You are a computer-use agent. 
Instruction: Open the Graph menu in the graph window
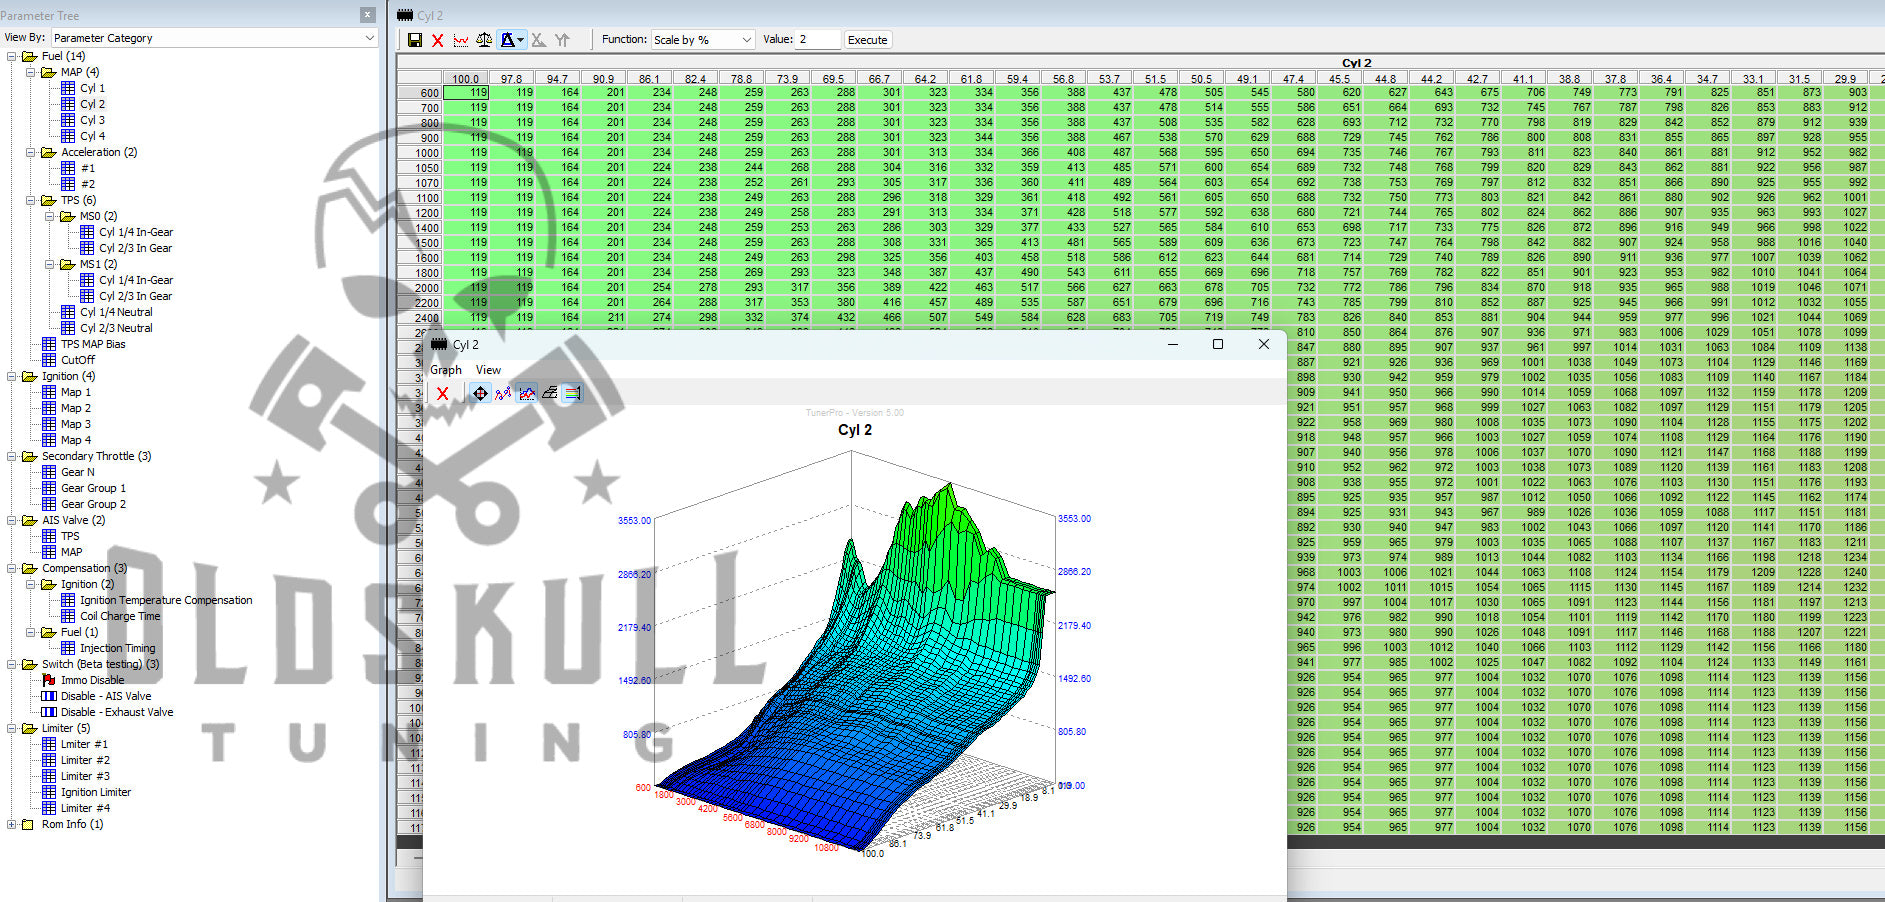(x=446, y=370)
